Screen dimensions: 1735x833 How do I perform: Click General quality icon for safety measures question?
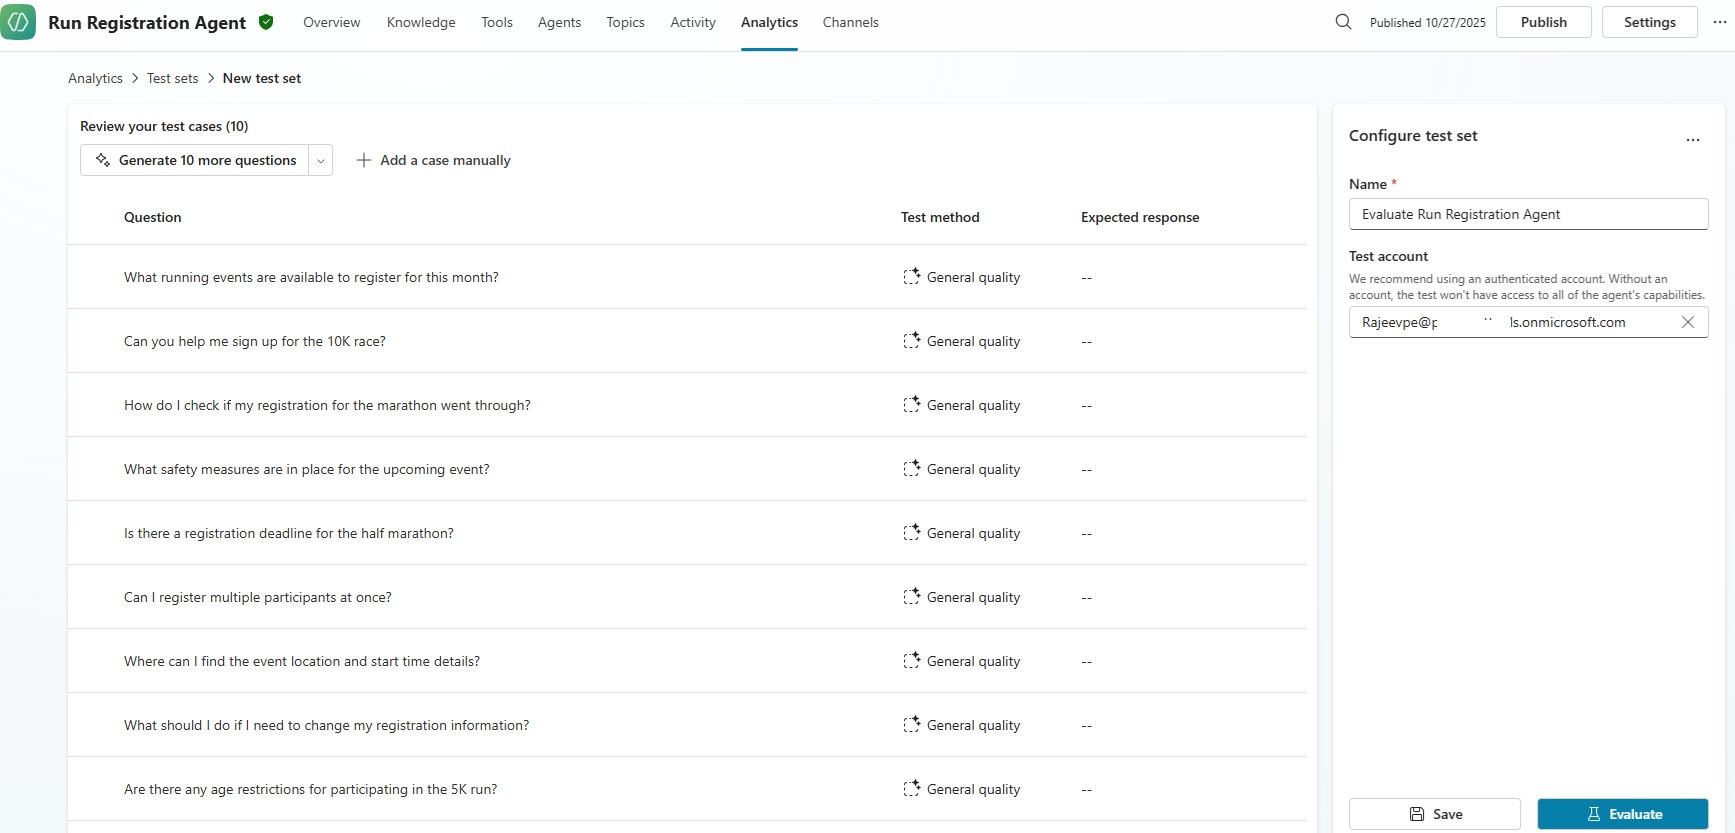pos(911,469)
